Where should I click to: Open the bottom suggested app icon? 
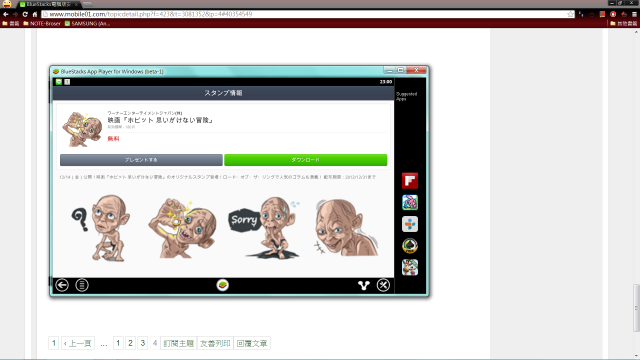pyautogui.click(x=410, y=267)
